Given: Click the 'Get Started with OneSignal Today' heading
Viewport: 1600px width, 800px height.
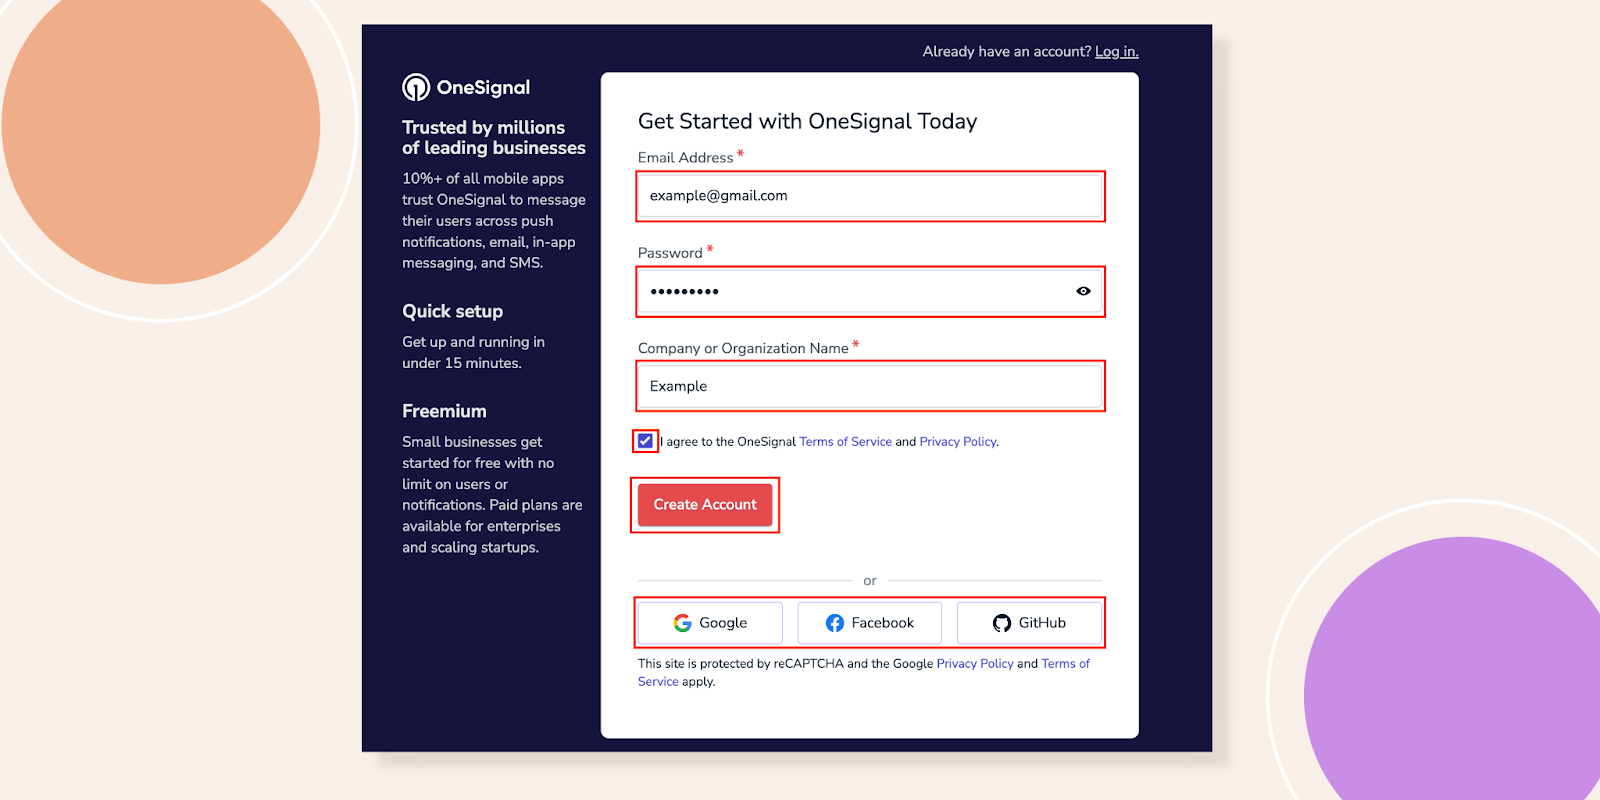Looking at the screenshot, I should click(807, 122).
